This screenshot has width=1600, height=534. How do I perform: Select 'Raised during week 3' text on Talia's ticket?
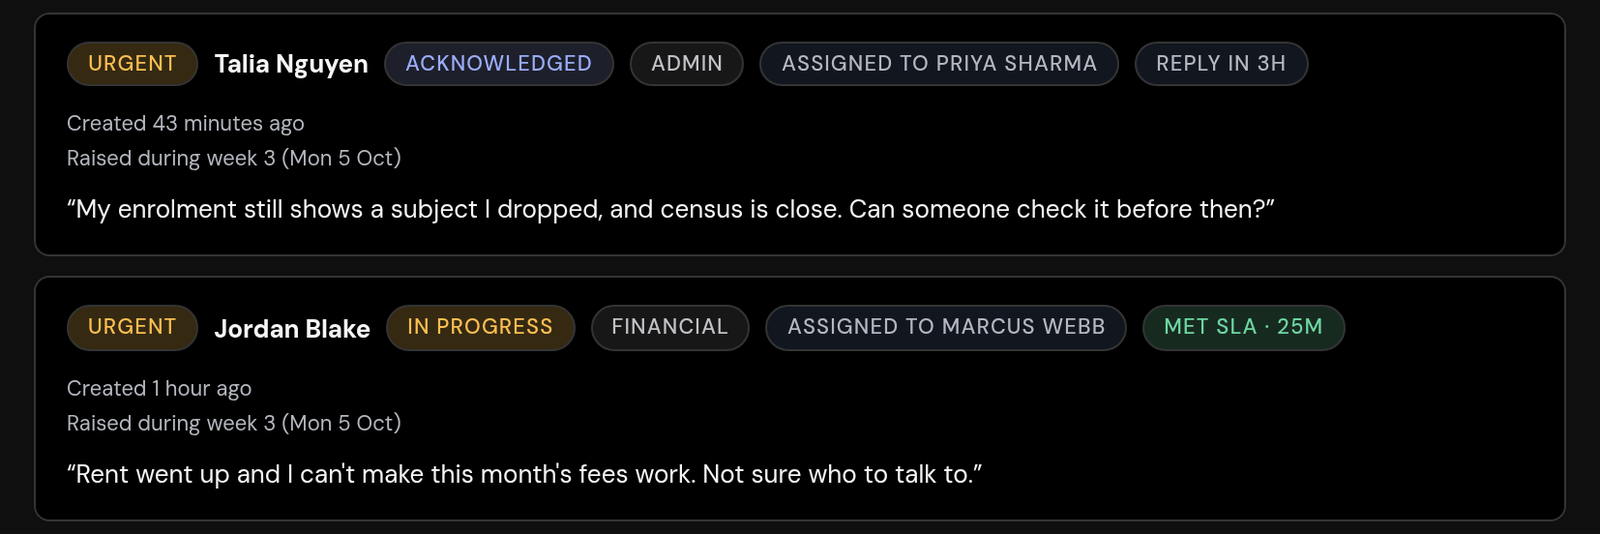pos(171,158)
